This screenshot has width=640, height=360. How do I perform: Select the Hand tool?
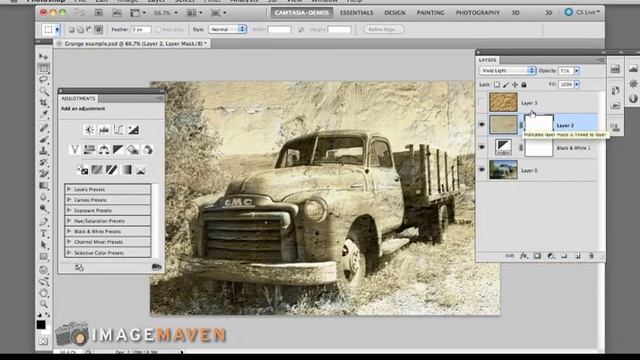click(43, 293)
